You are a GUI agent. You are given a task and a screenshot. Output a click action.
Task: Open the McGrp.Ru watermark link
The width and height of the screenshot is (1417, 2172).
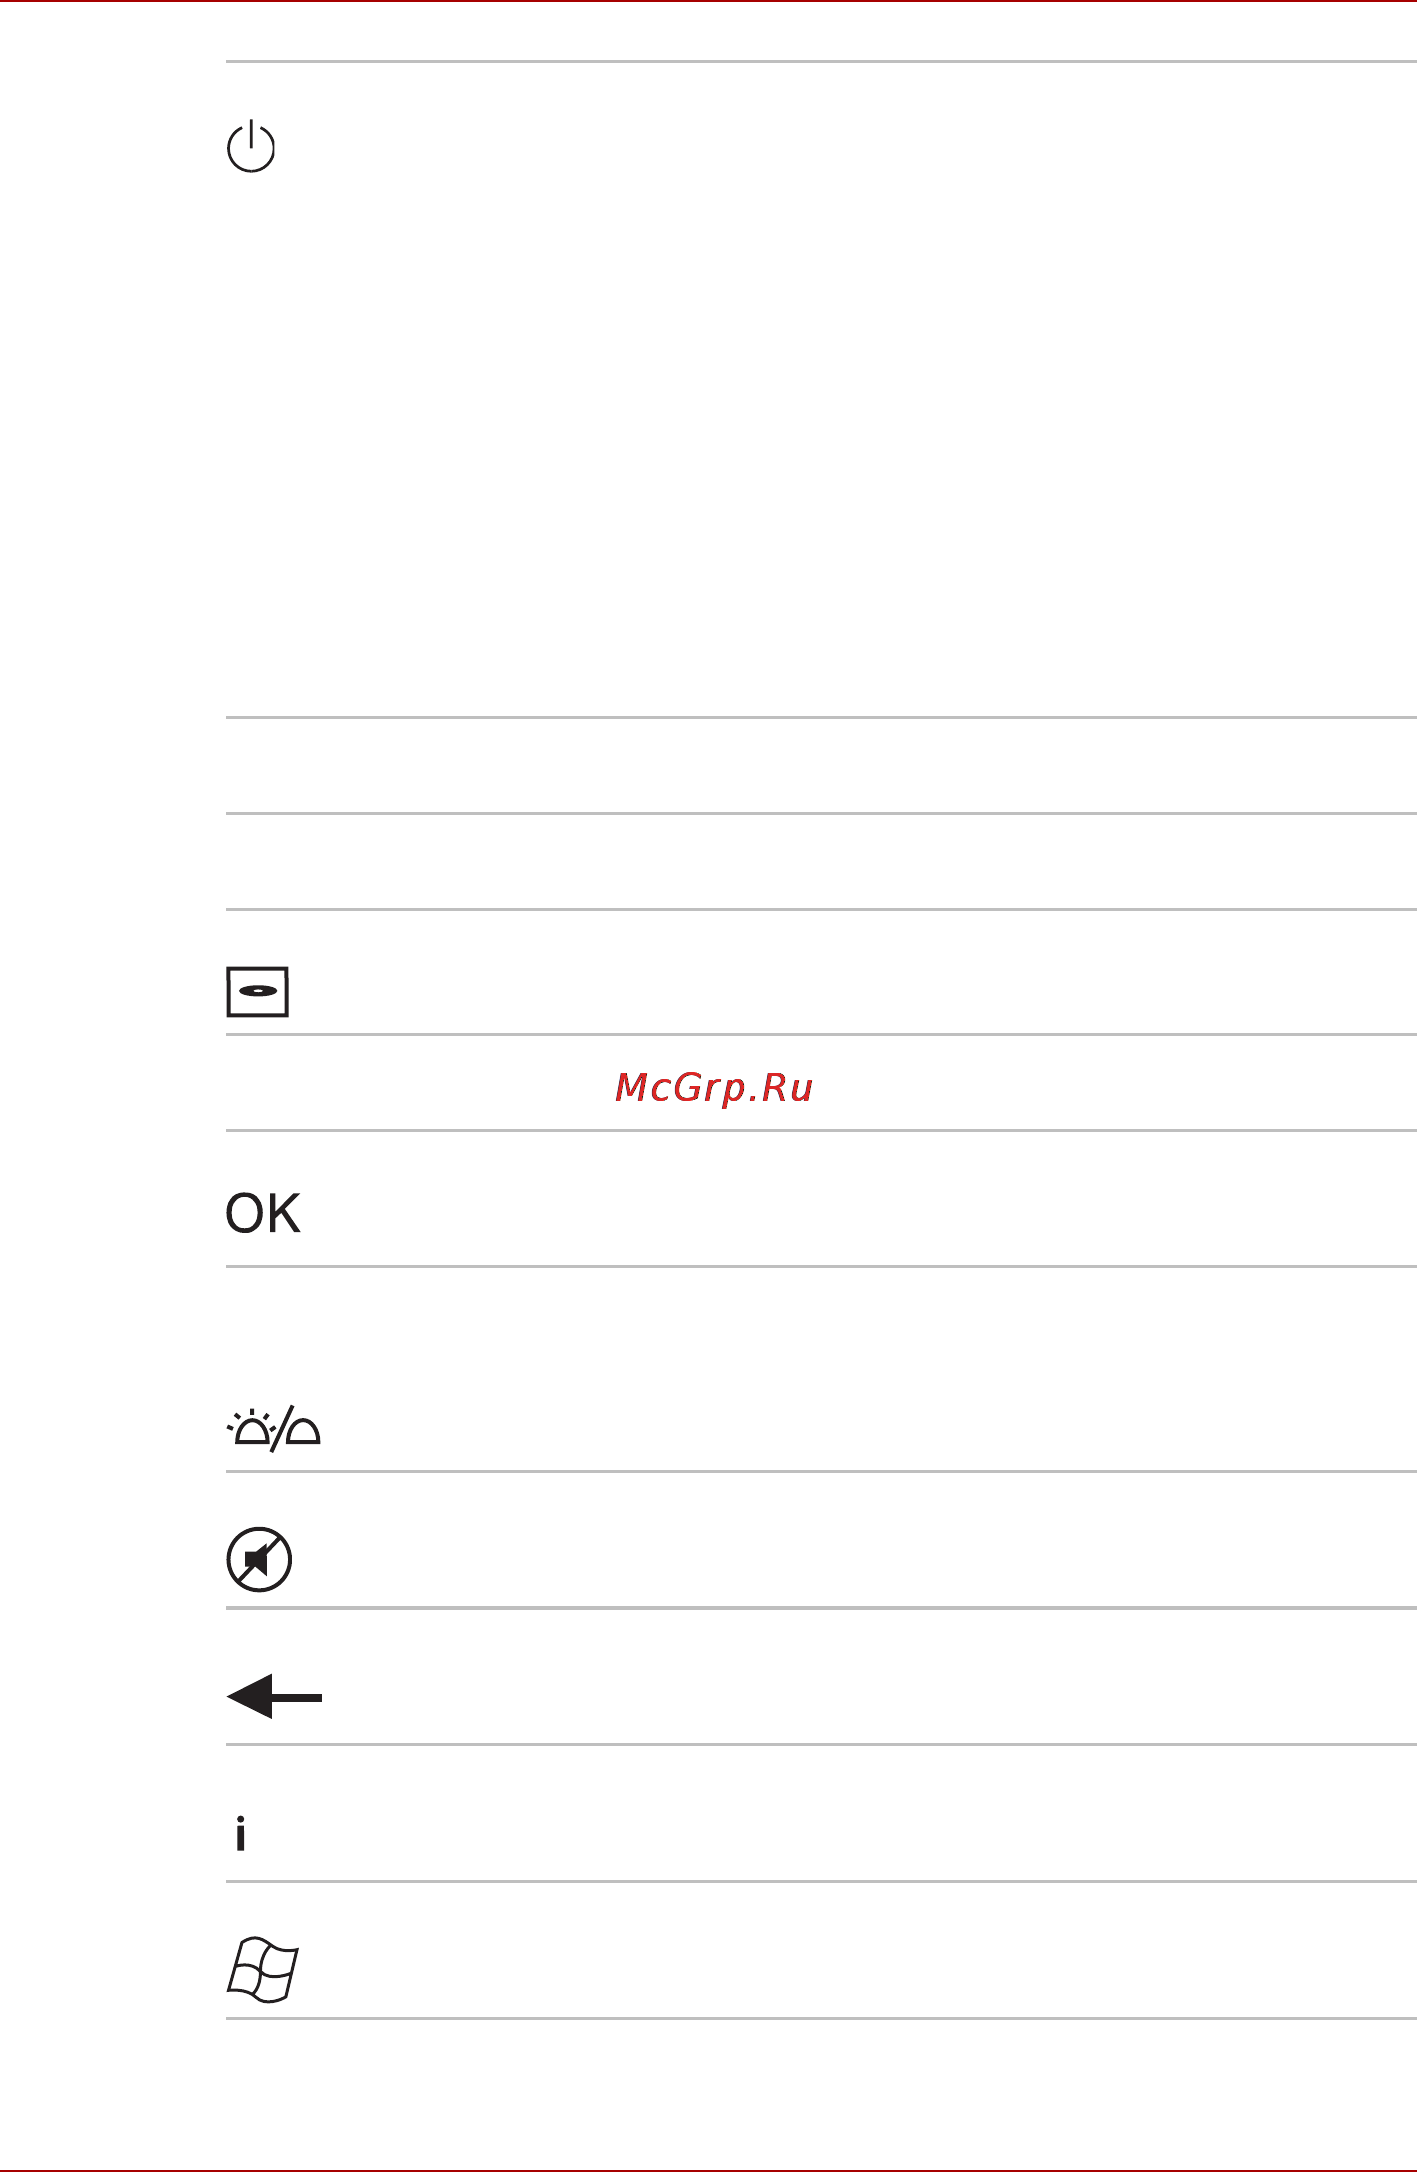tap(714, 1088)
